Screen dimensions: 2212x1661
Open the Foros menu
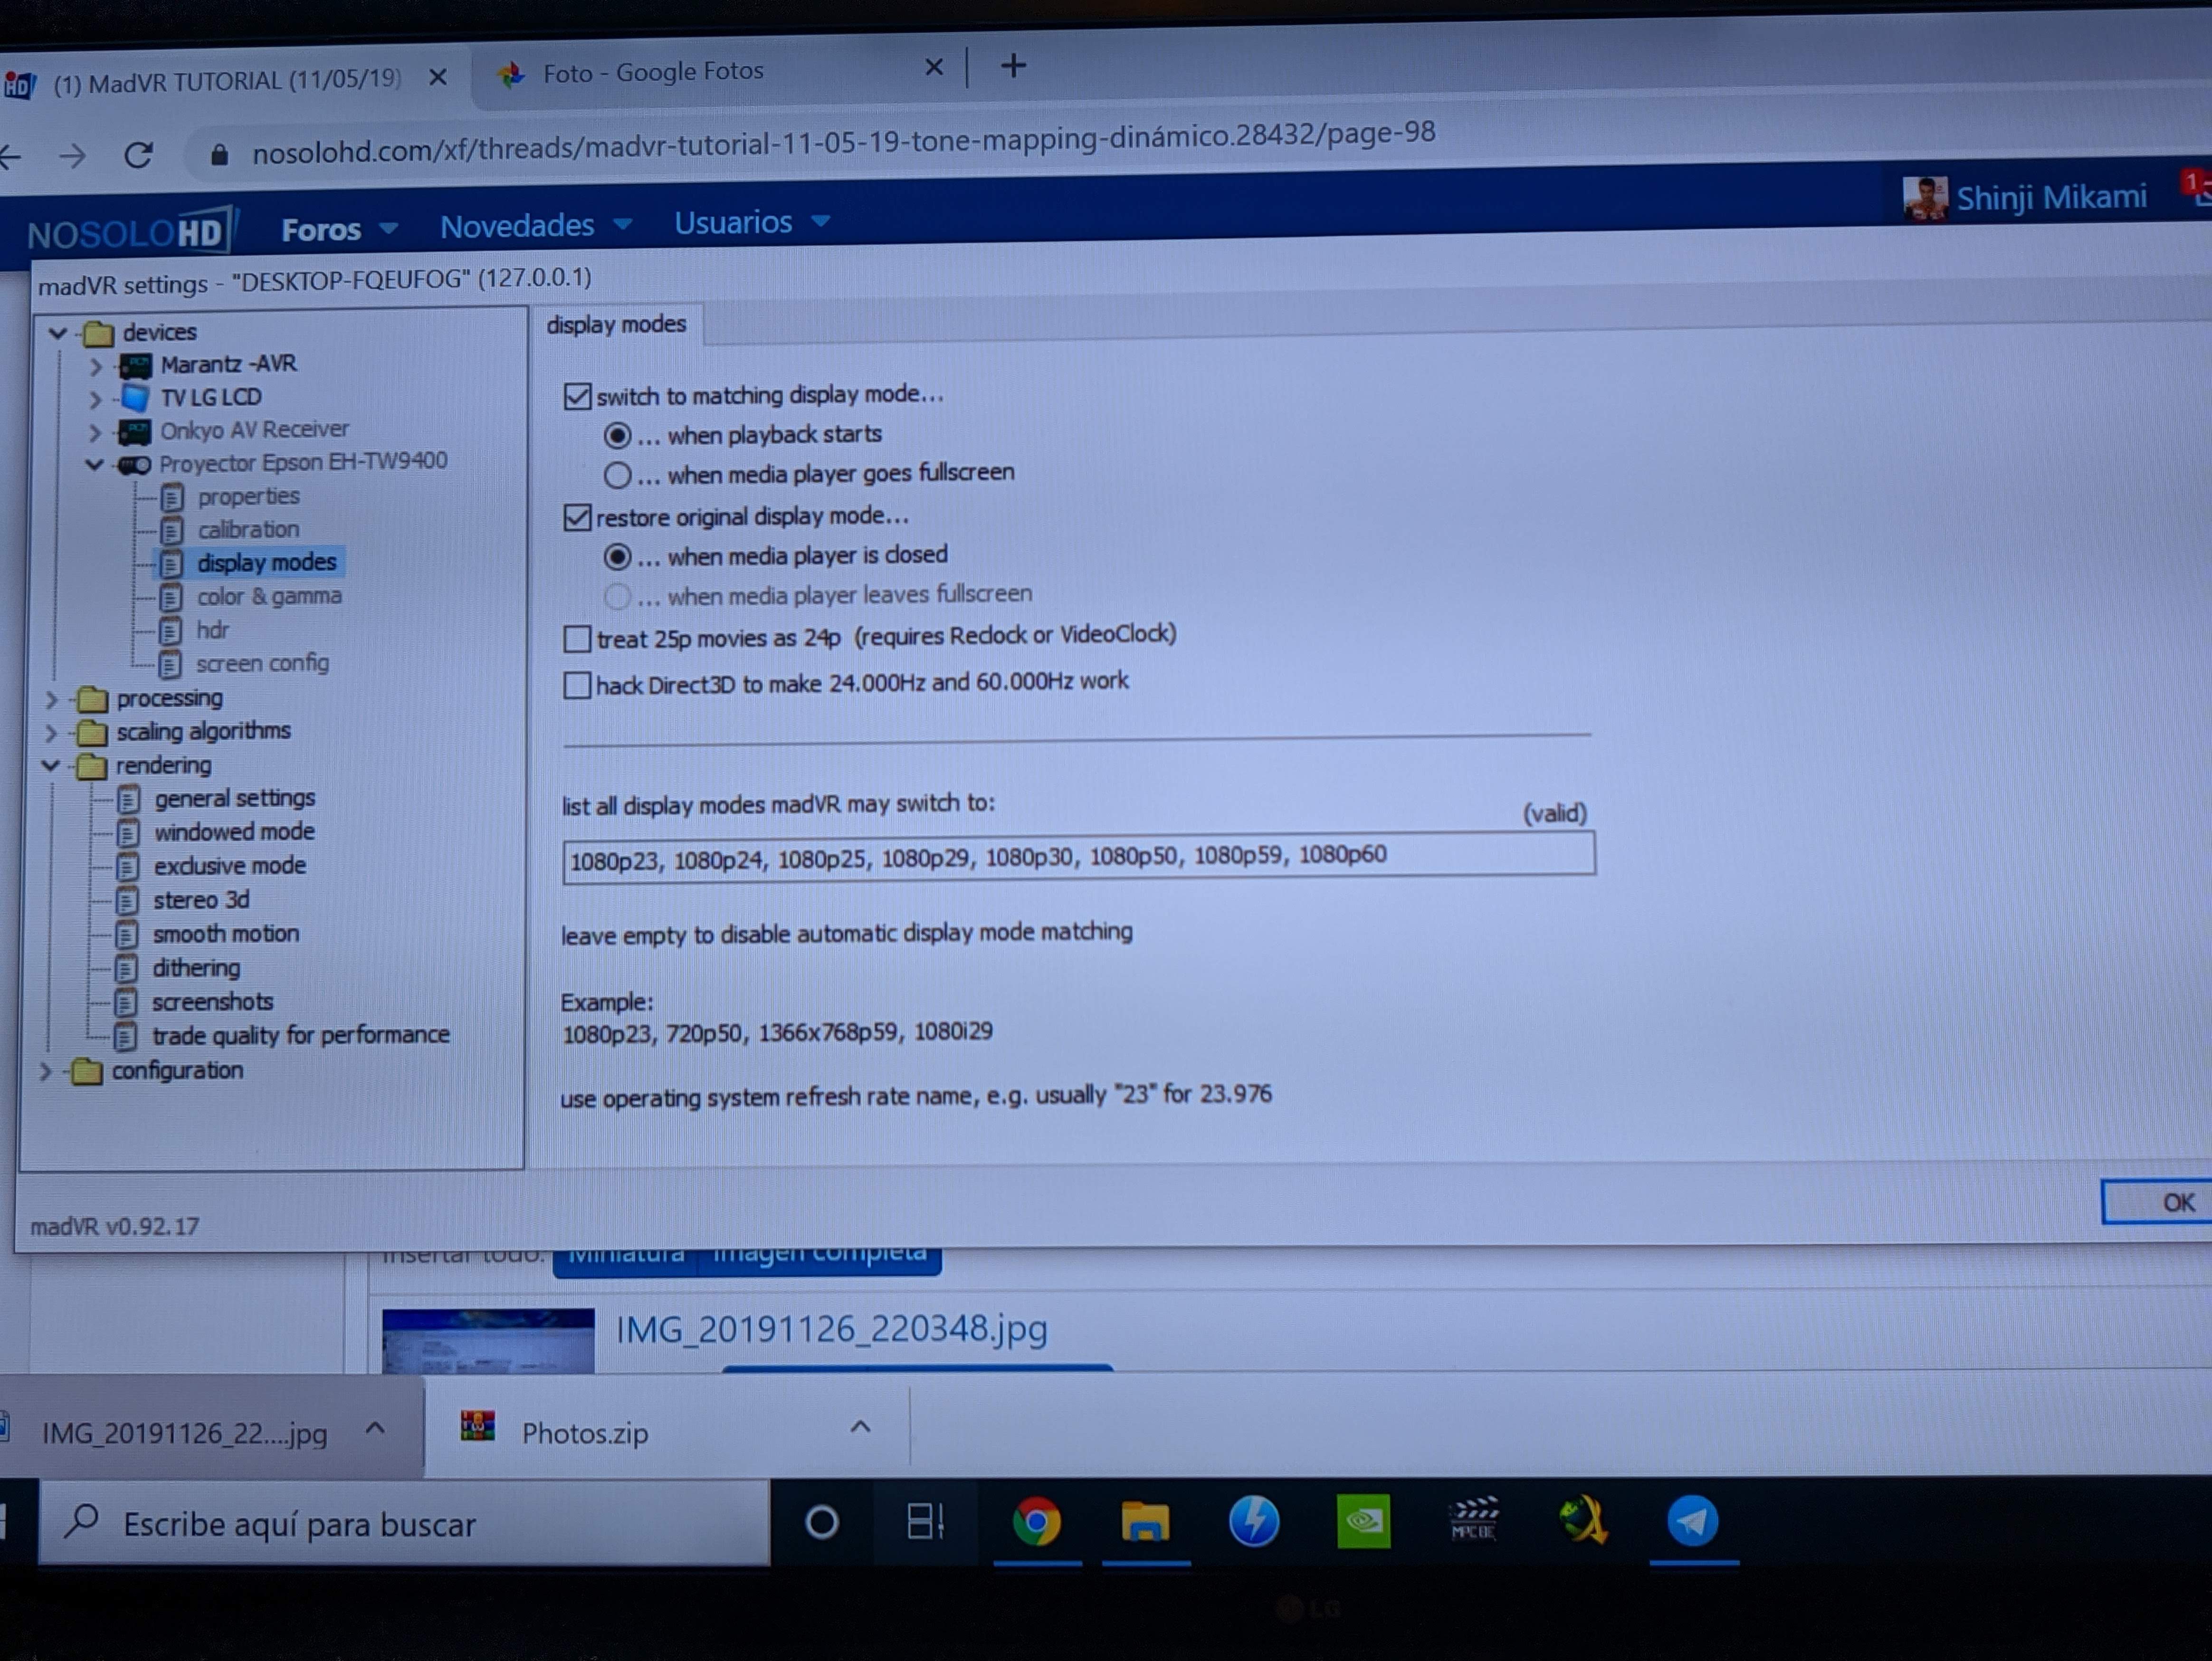click(340, 229)
